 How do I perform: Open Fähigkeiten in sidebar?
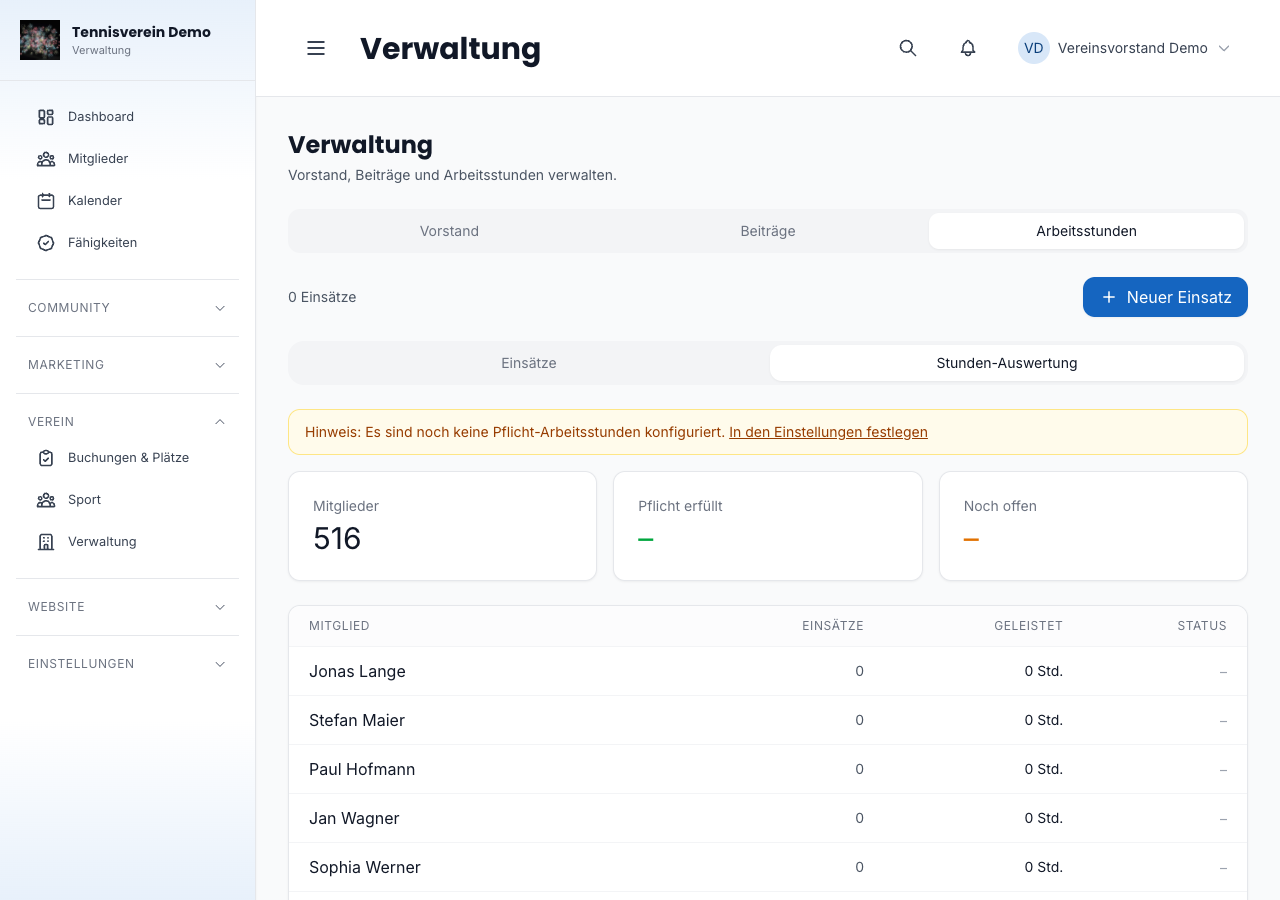coord(127,243)
